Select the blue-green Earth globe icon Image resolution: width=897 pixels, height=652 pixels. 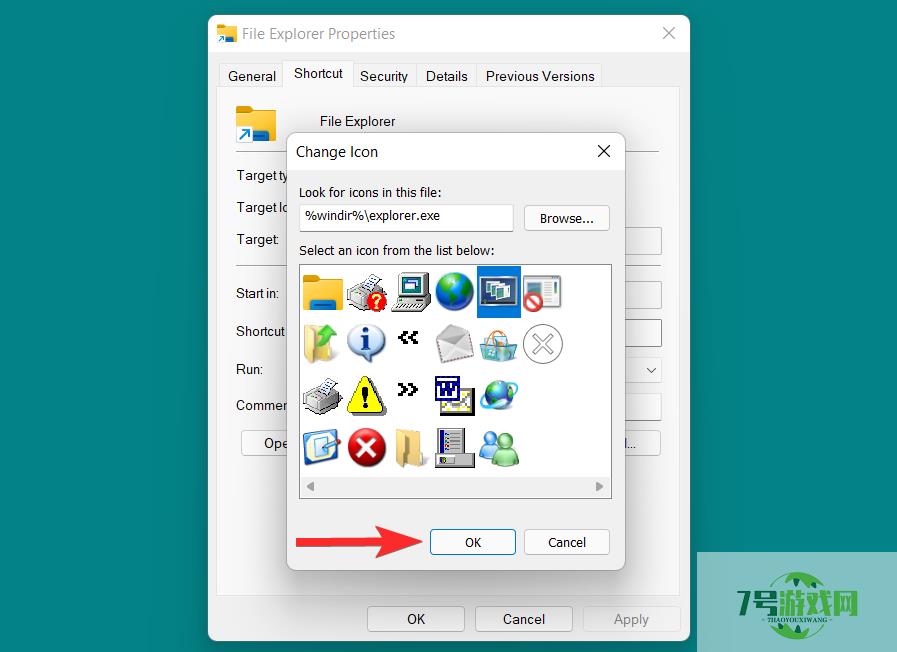(x=455, y=292)
